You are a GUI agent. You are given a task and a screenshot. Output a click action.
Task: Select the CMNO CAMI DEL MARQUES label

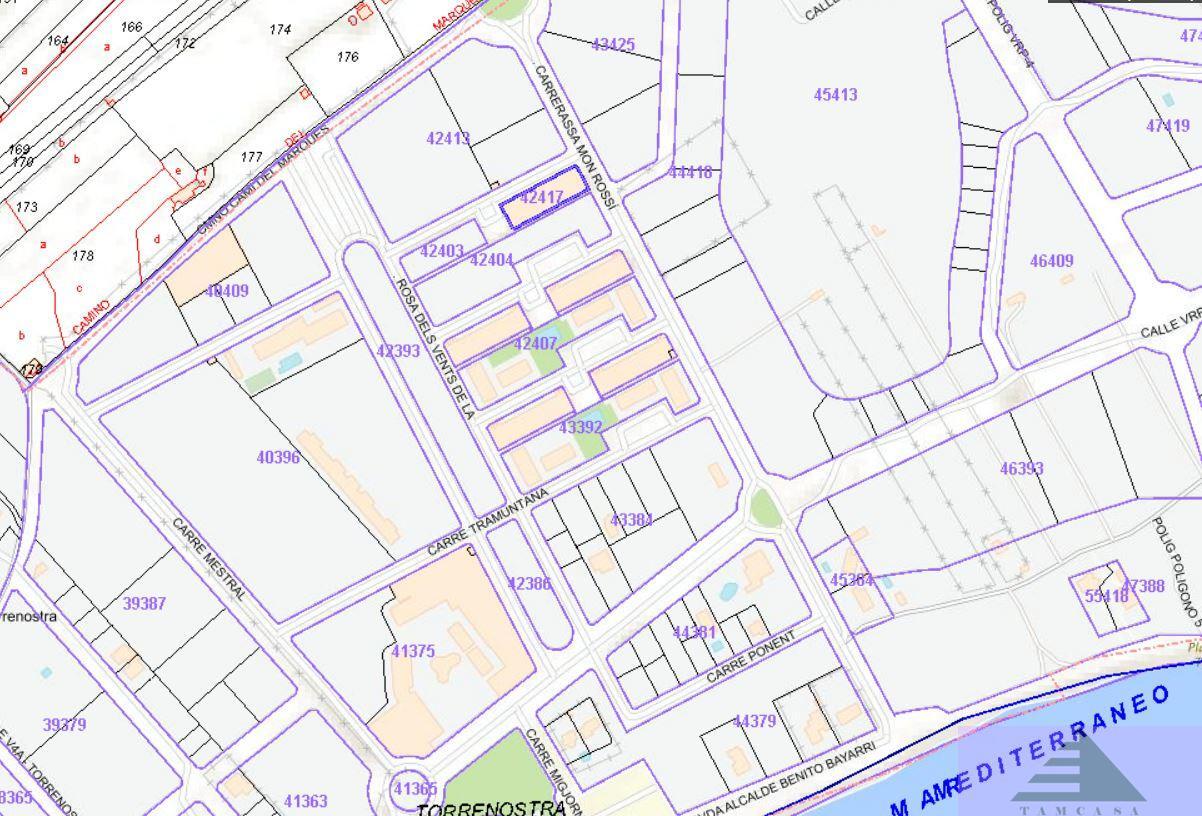(x=263, y=180)
